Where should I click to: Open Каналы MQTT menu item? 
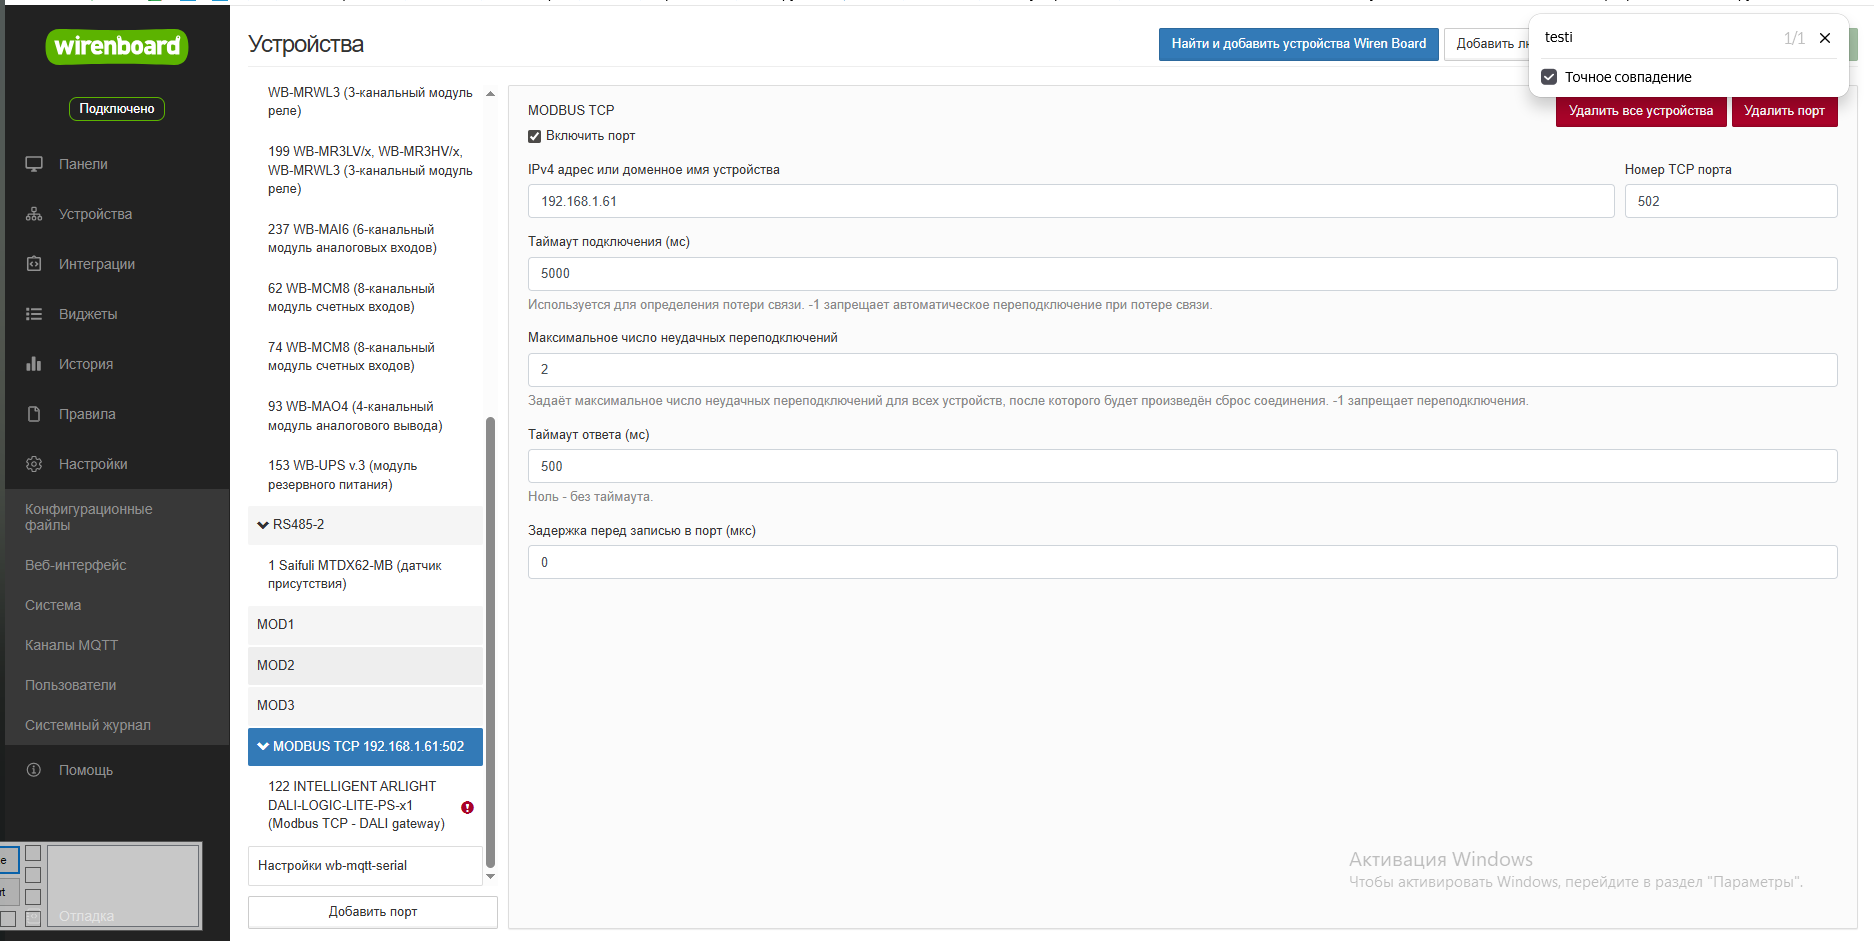pyautogui.click(x=71, y=645)
